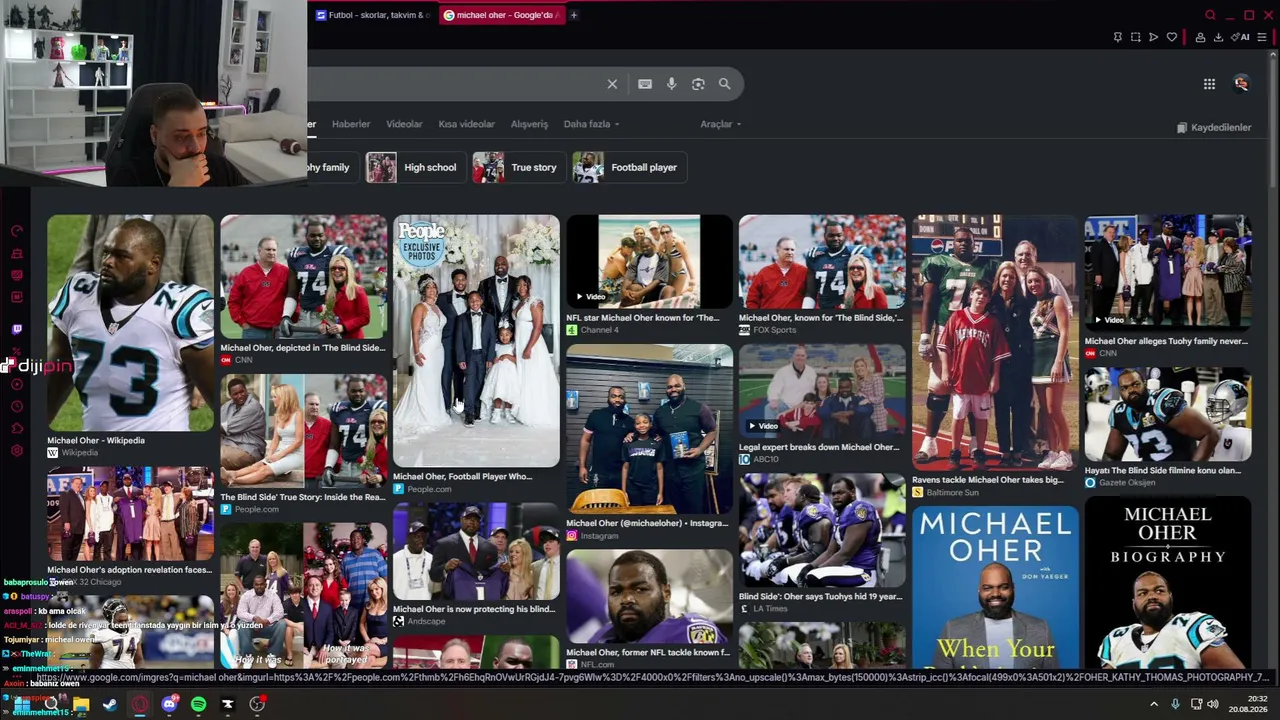Show hidden system tray icons

pos(1154,704)
